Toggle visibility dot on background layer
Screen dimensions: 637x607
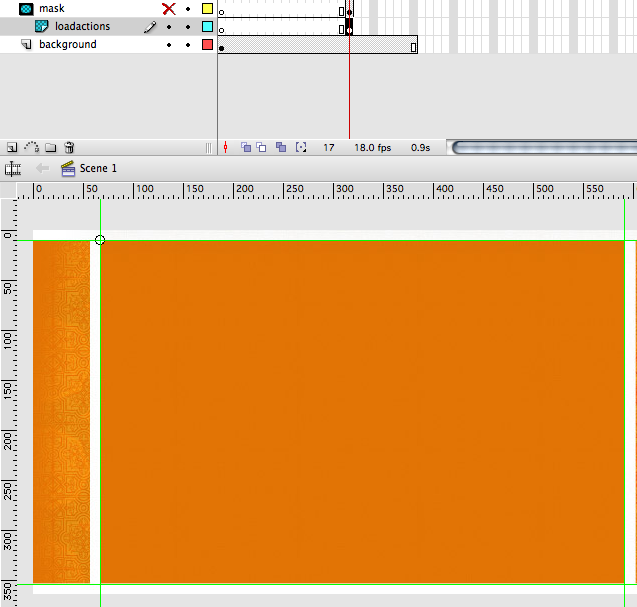click(169, 45)
